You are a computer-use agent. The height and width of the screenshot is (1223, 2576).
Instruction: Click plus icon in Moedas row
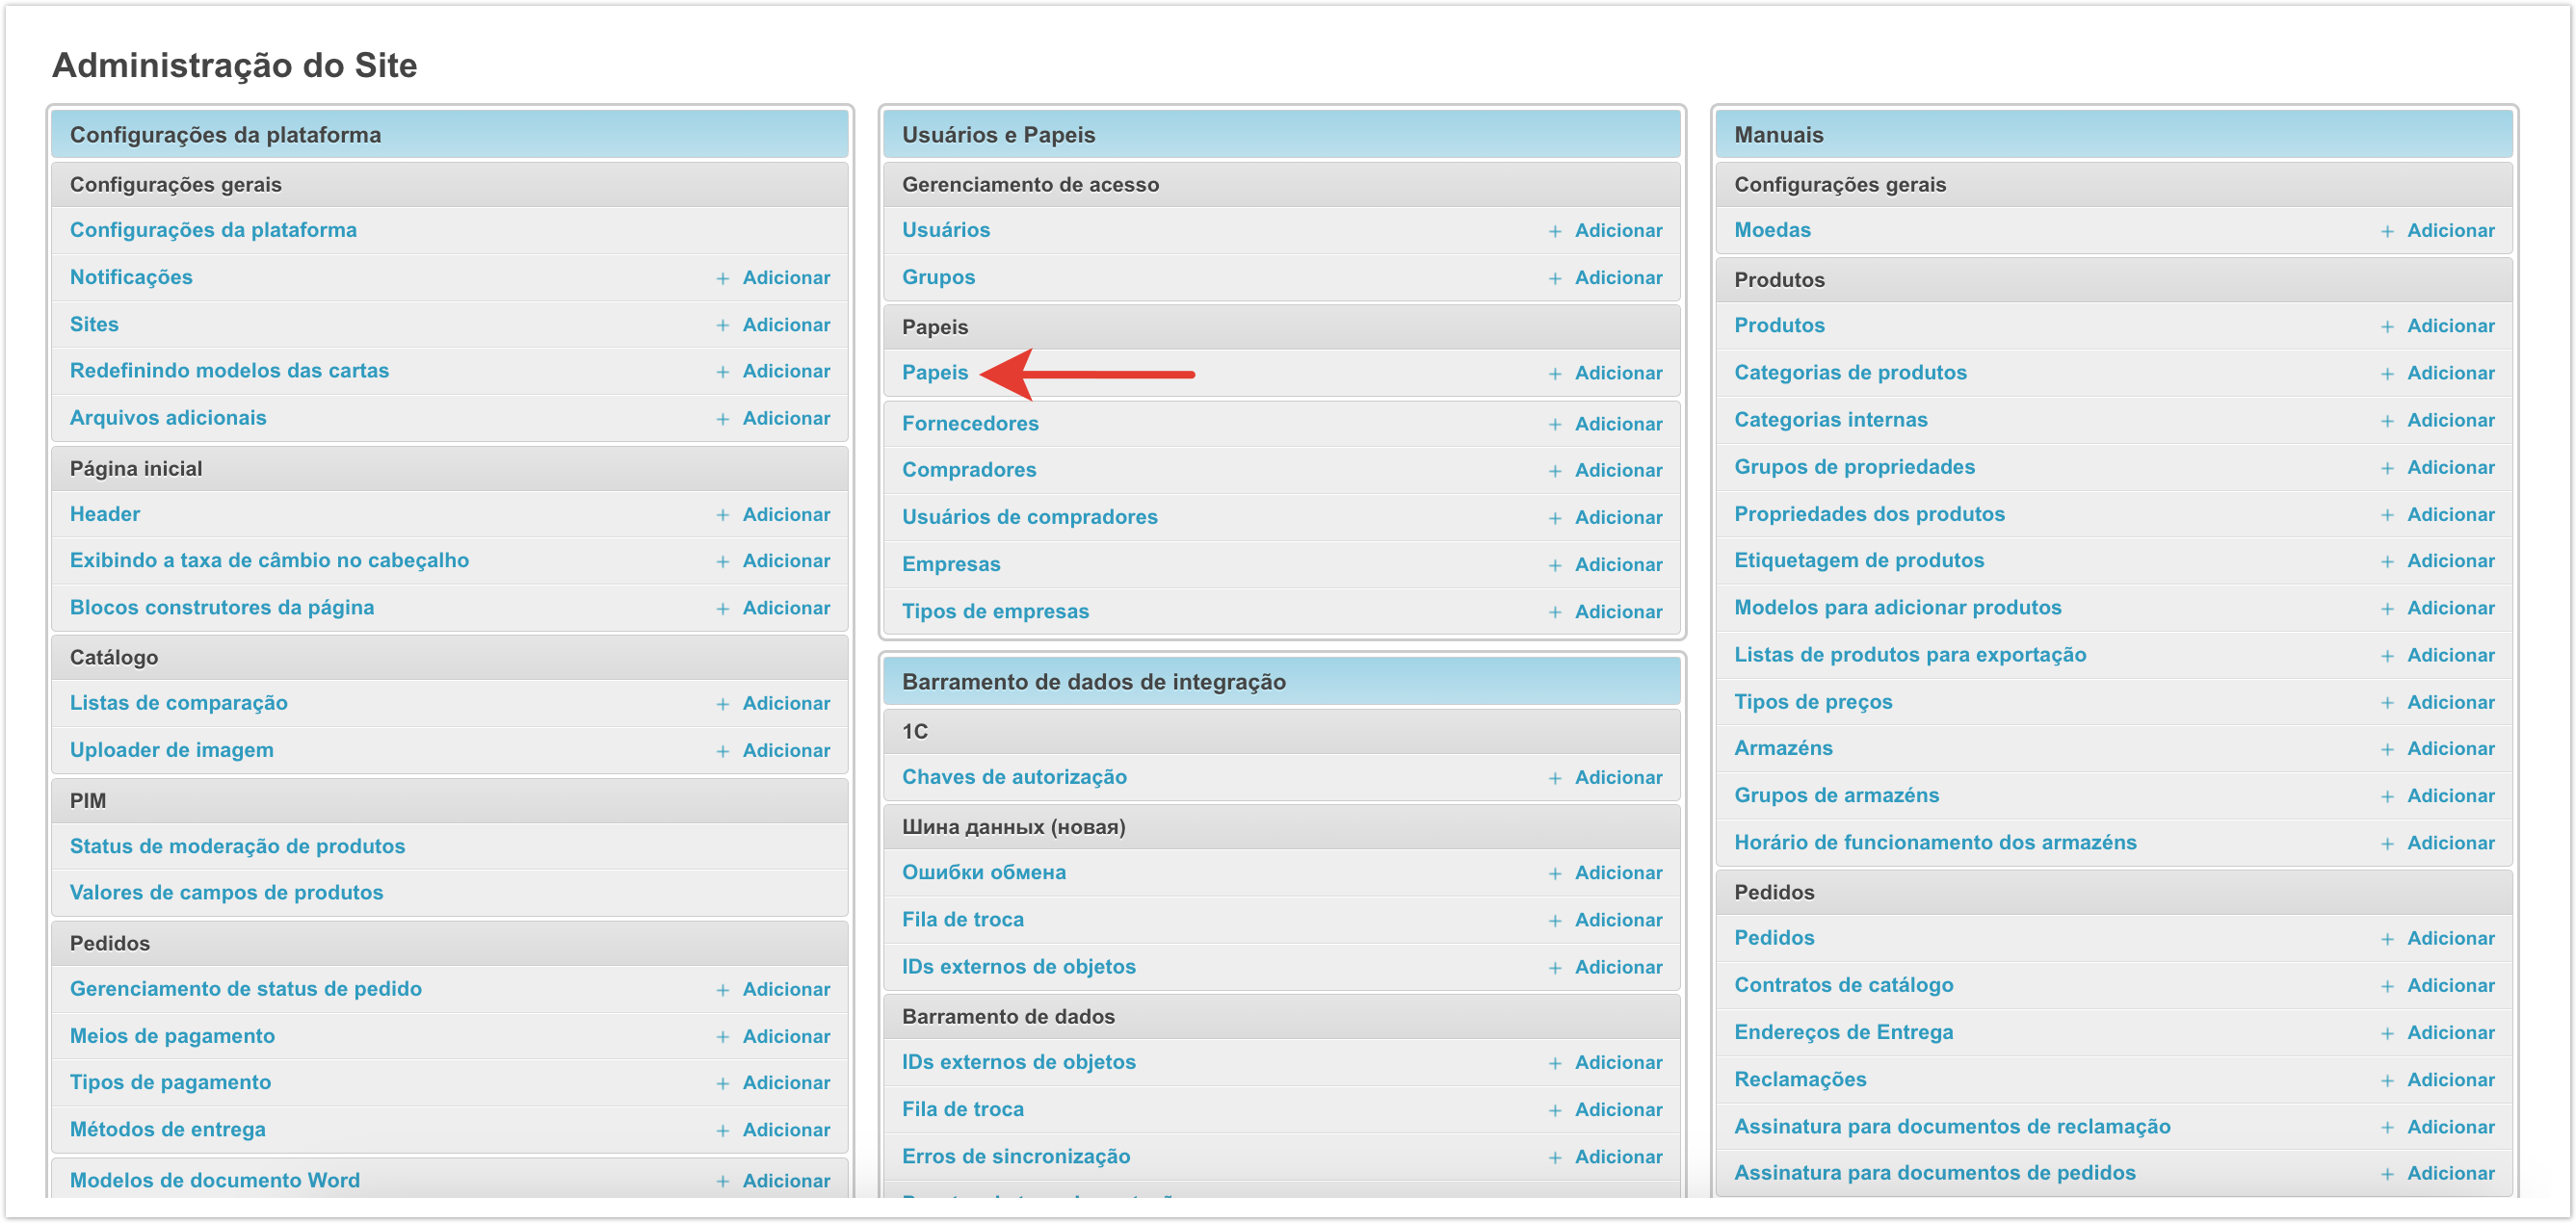(x=2386, y=232)
